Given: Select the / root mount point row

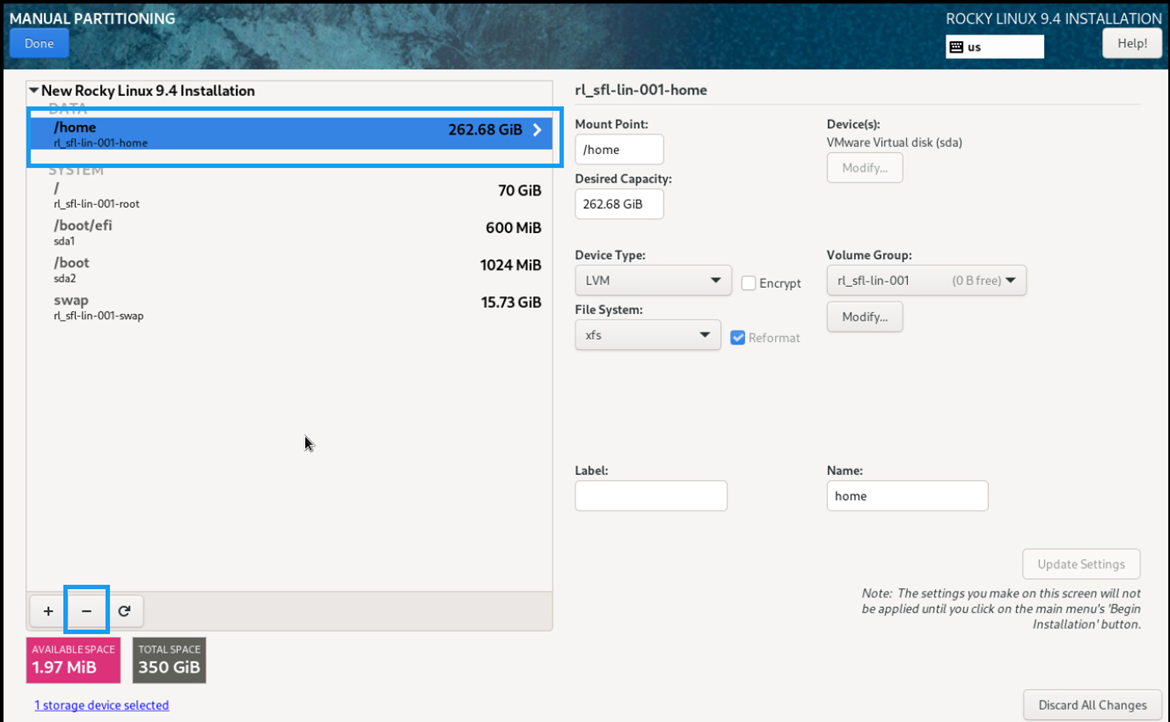Looking at the screenshot, I should [x=290, y=195].
